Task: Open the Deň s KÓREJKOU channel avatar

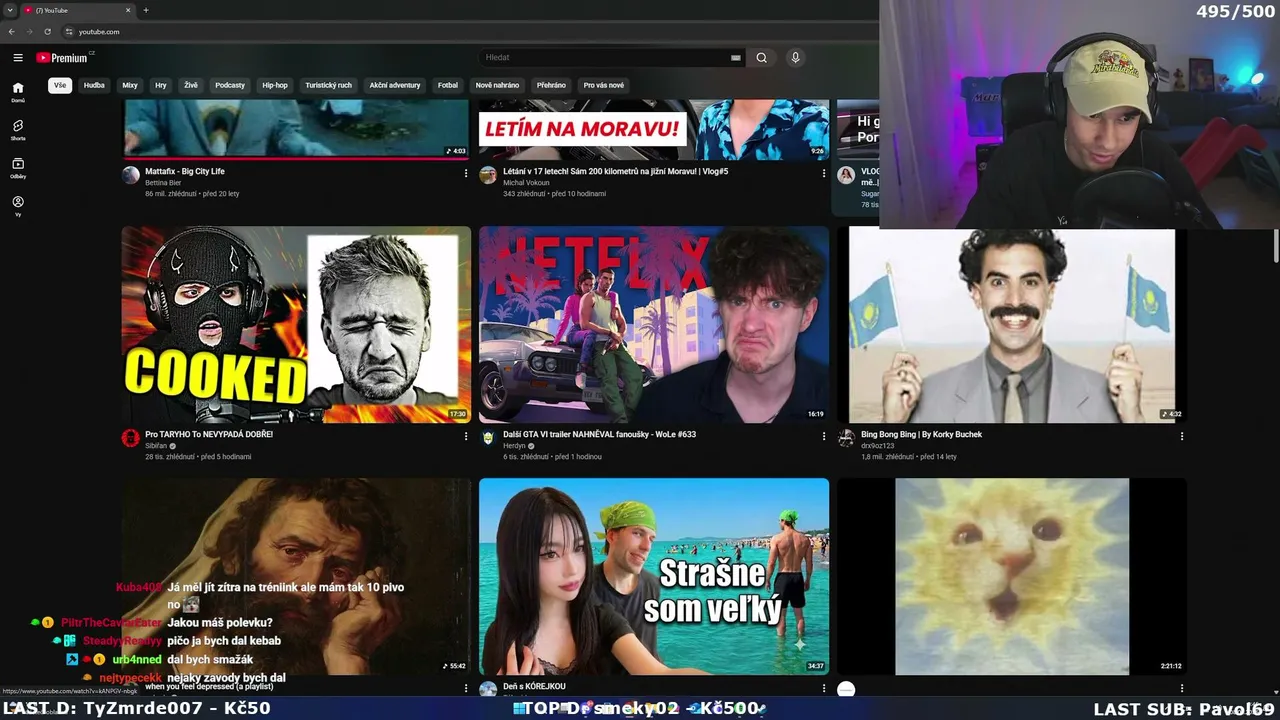Action: pos(488,689)
